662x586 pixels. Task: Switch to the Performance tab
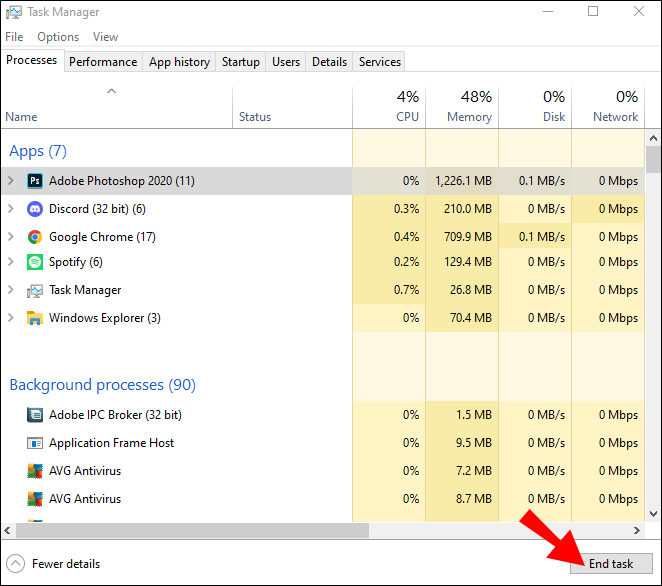click(x=103, y=62)
